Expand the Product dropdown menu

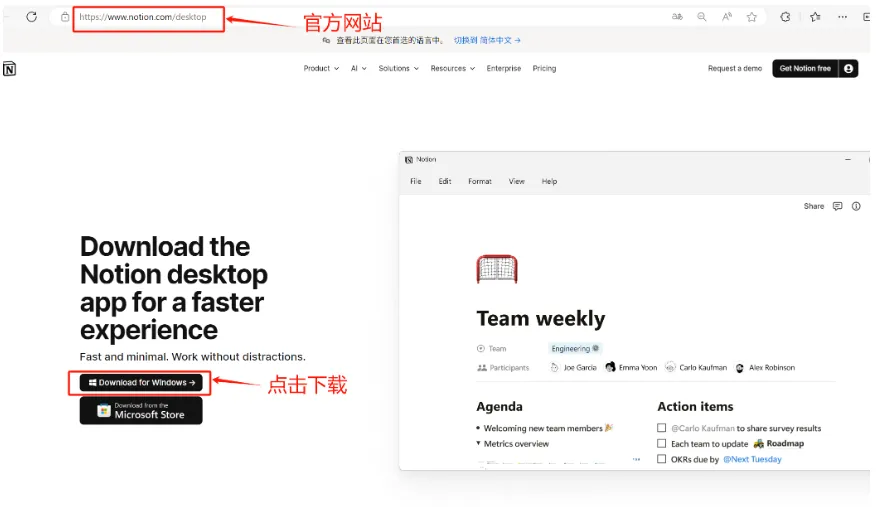(x=321, y=68)
